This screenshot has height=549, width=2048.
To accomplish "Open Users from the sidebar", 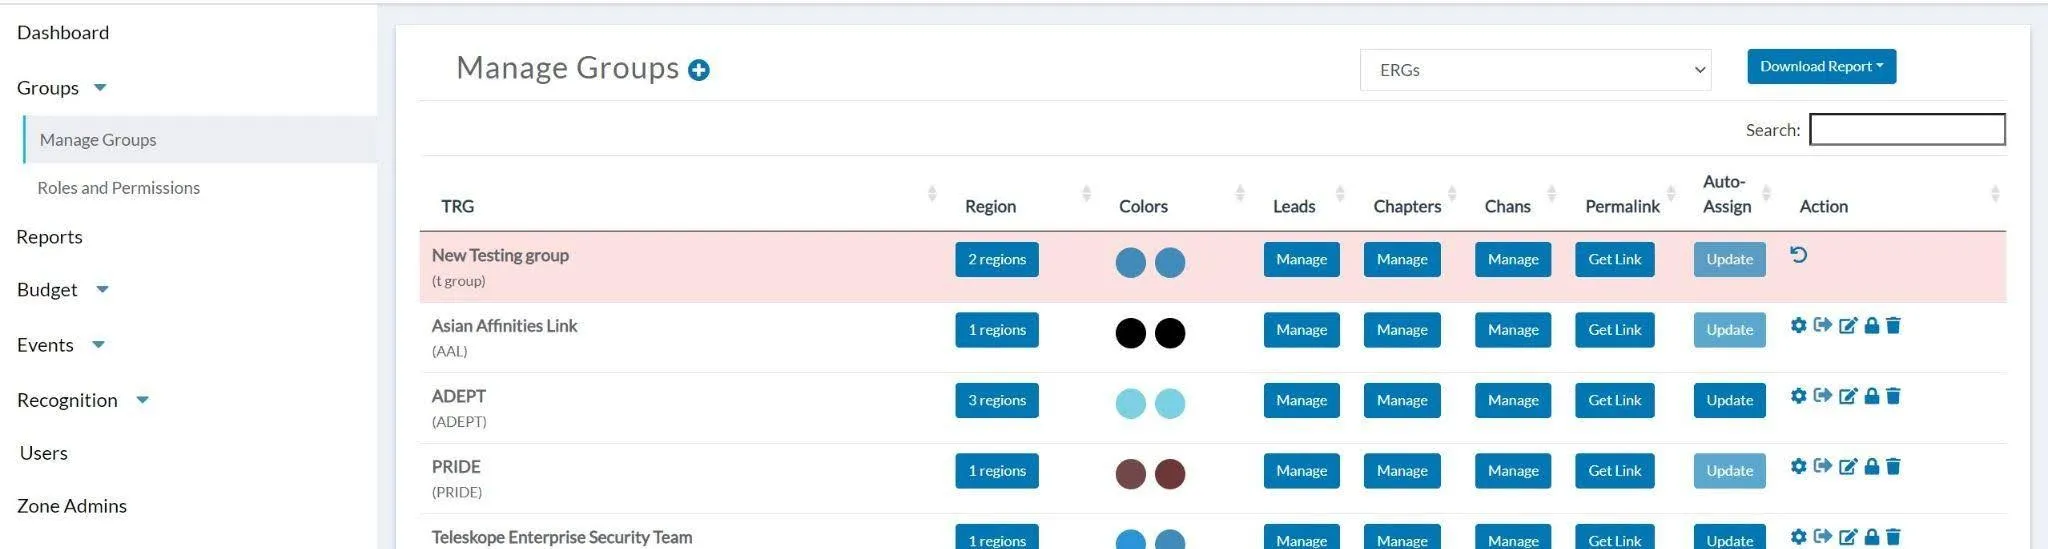I will (x=44, y=453).
